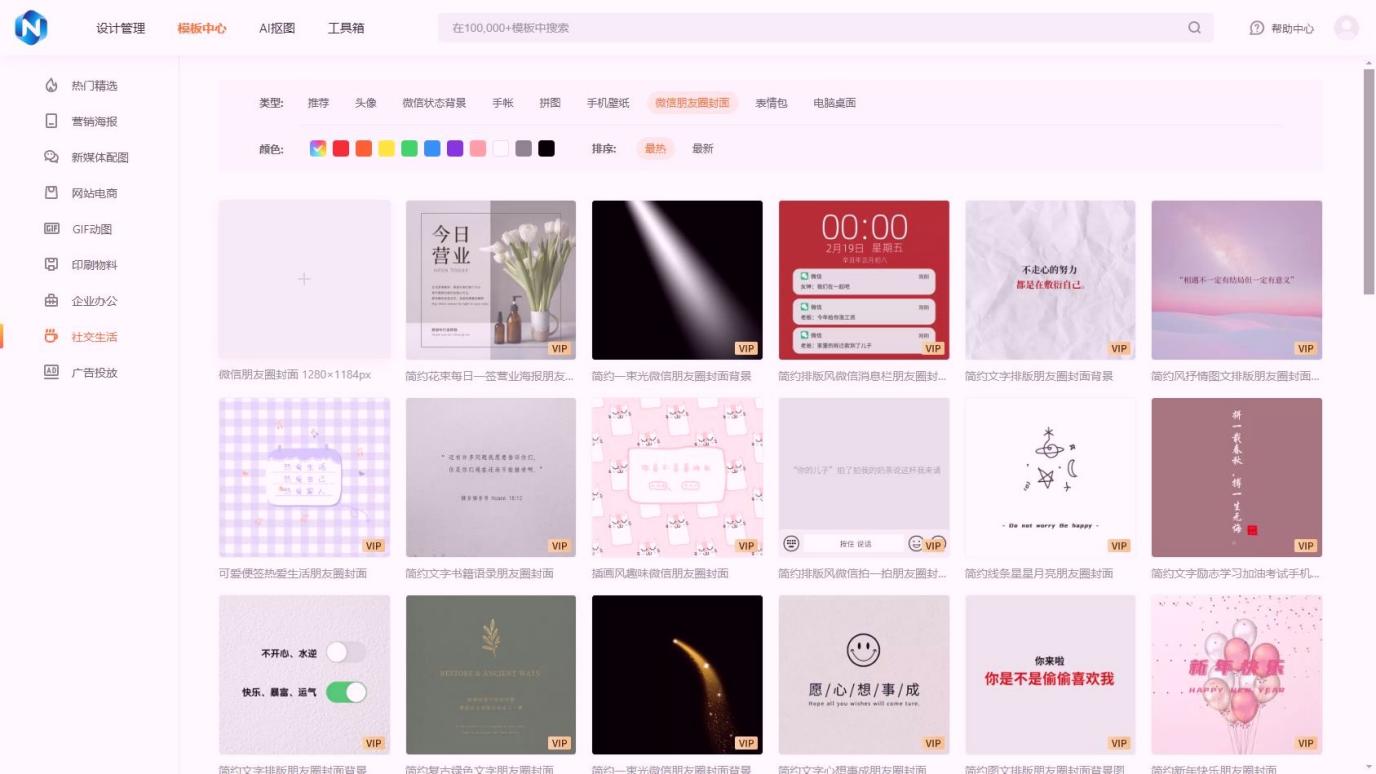Open the 今日营业 flower template thumbnail

tap(490, 279)
